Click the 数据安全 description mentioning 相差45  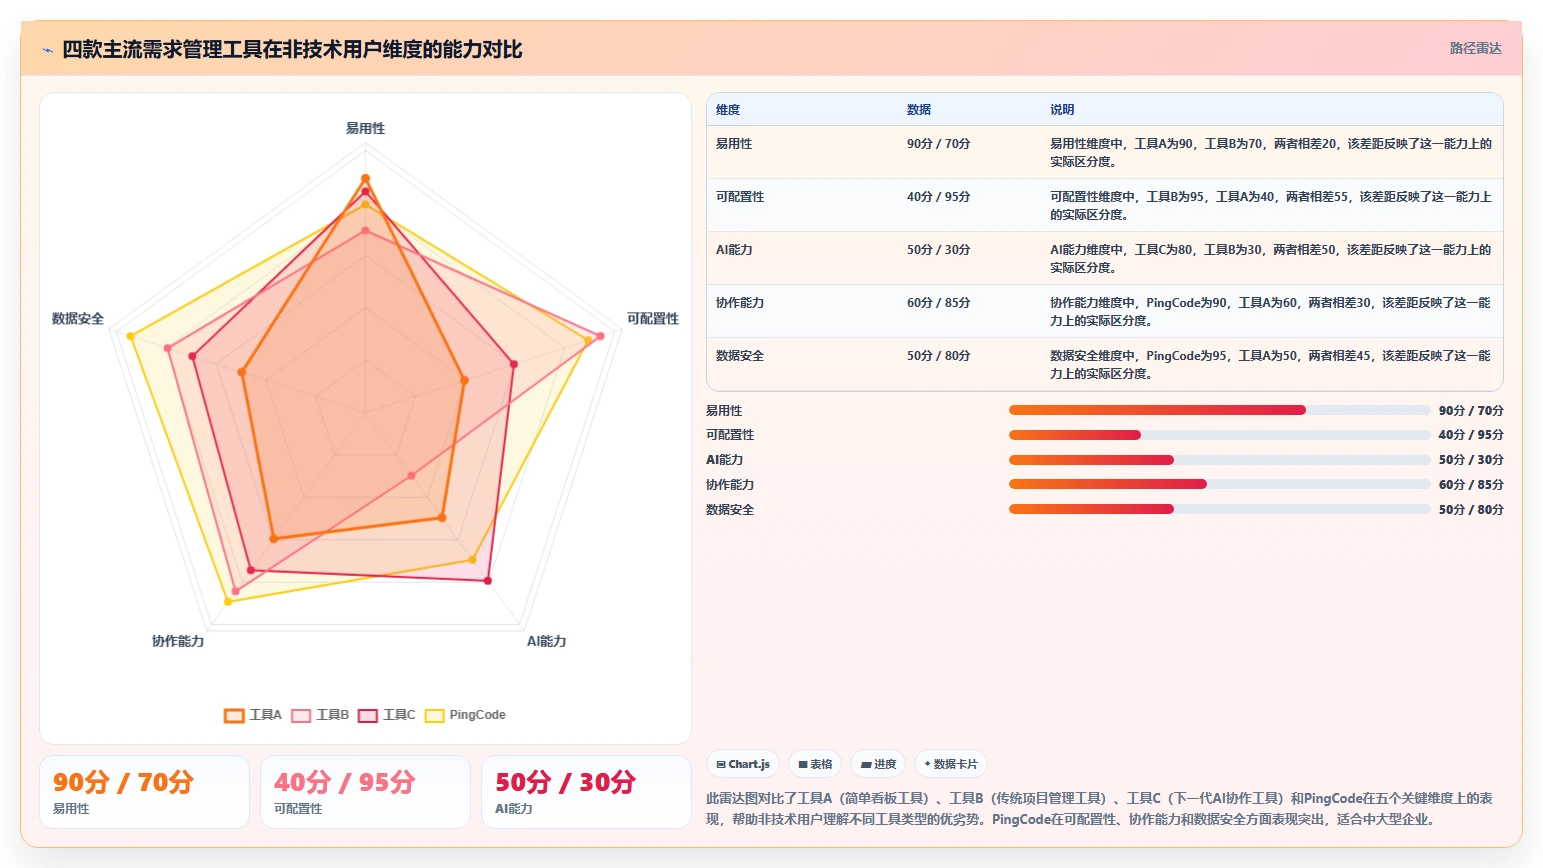[x=1271, y=364]
